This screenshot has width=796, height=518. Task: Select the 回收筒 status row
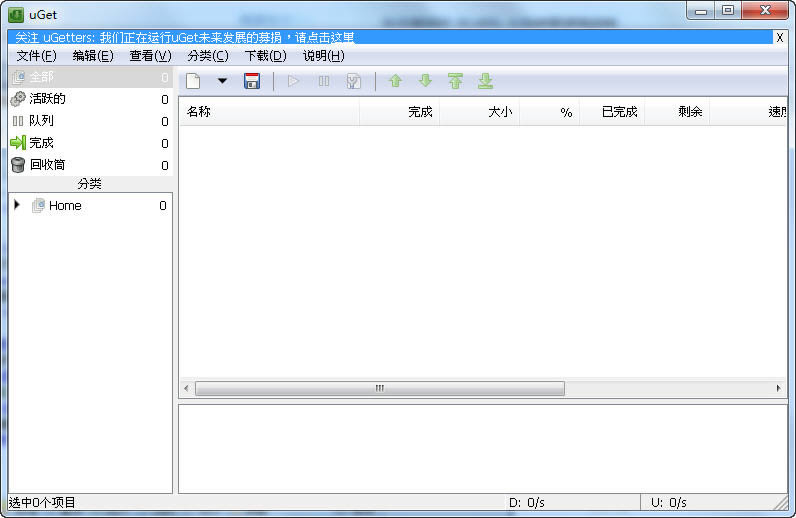(90, 165)
